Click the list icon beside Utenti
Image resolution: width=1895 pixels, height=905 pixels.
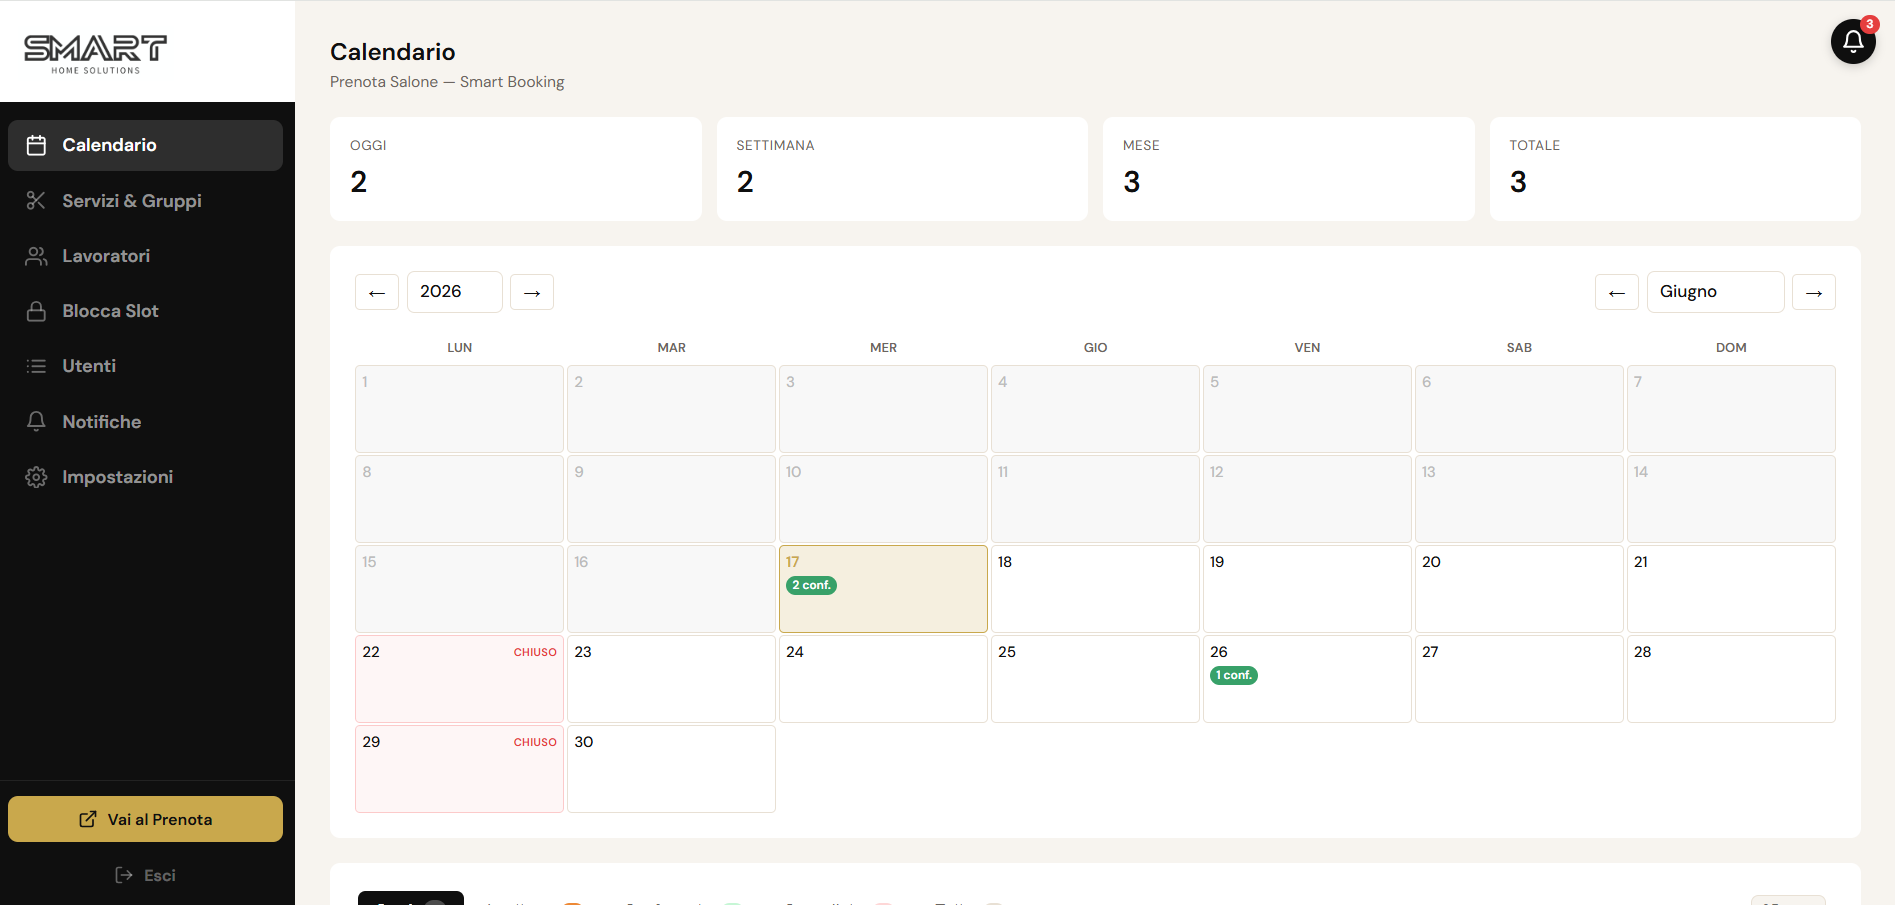click(36, 366)
